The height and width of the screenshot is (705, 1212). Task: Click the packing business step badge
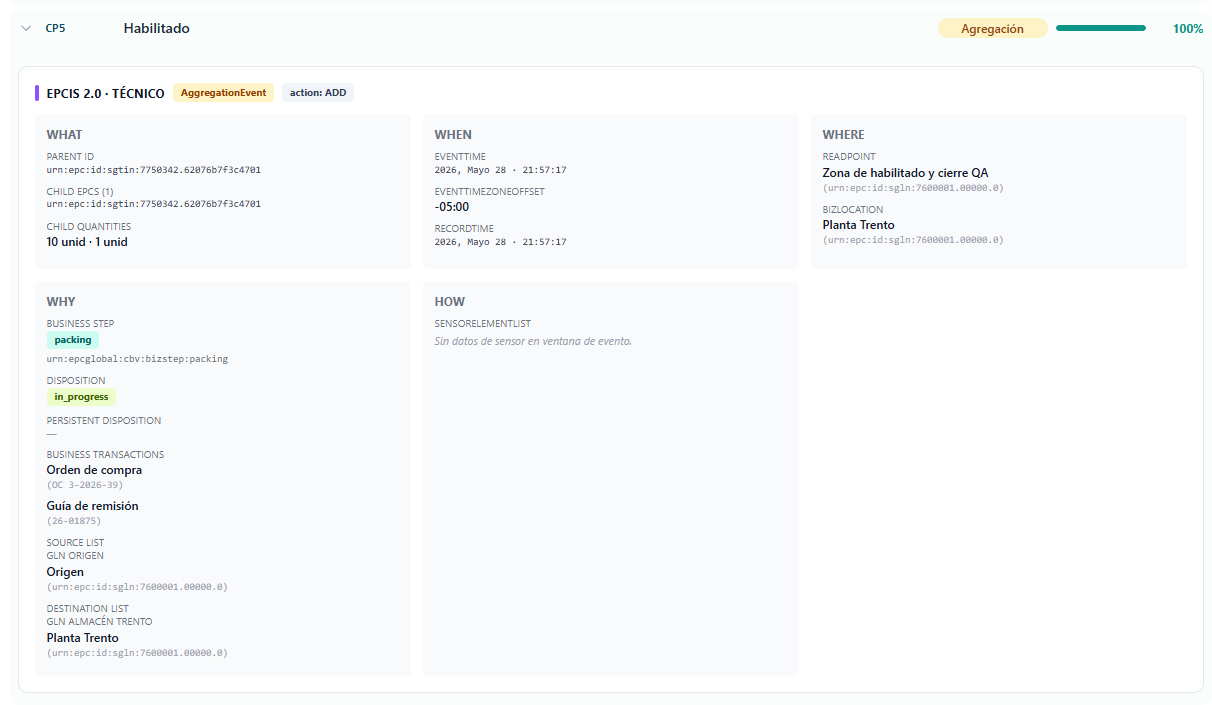coord(73,340)
